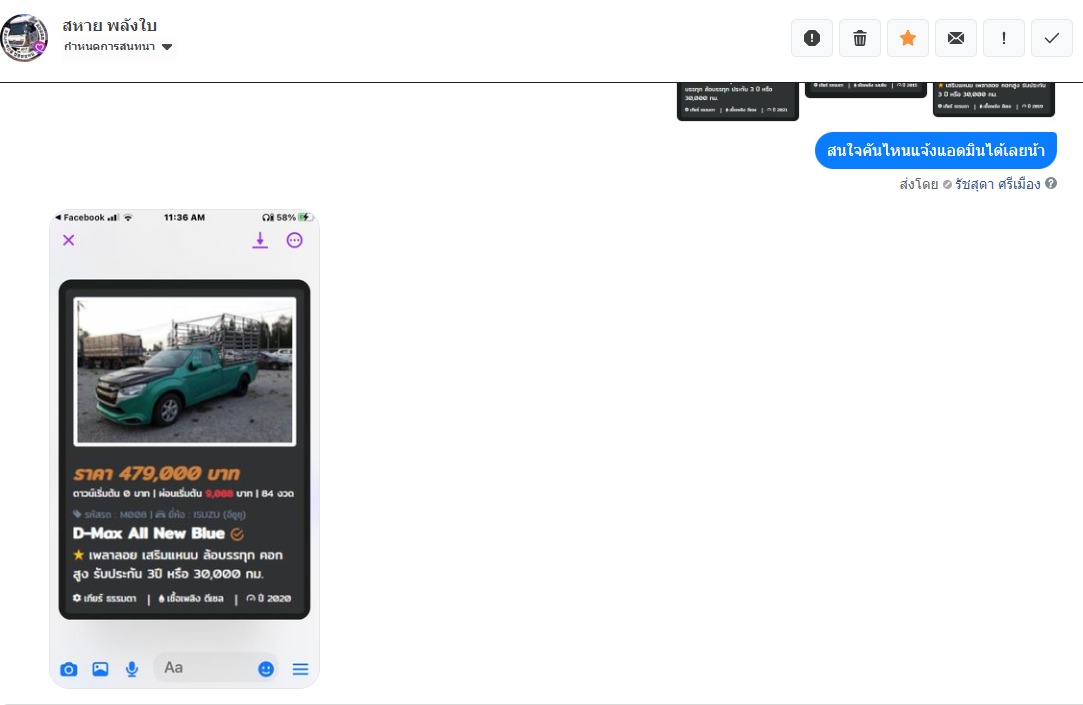Mark conversation done with the checkmark icon
1083x705 pixels.
(x=1052, y=38)
